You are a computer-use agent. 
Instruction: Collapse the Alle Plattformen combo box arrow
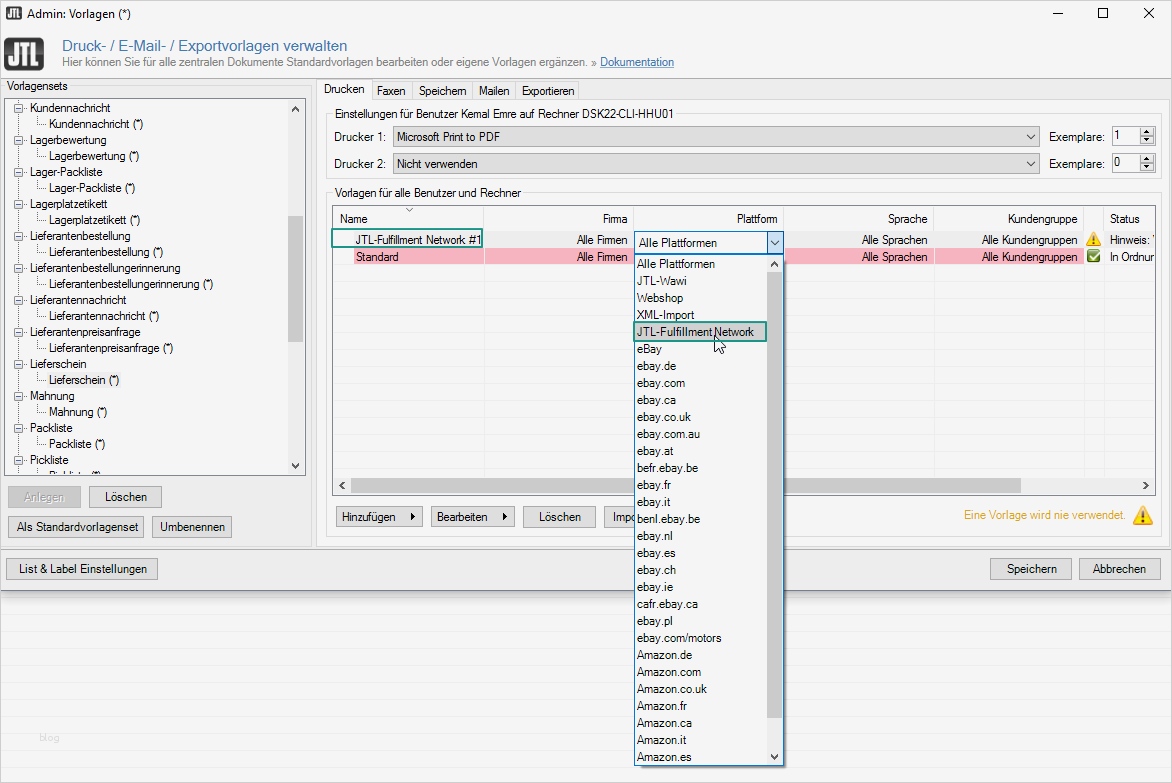[x=774, y=241]
